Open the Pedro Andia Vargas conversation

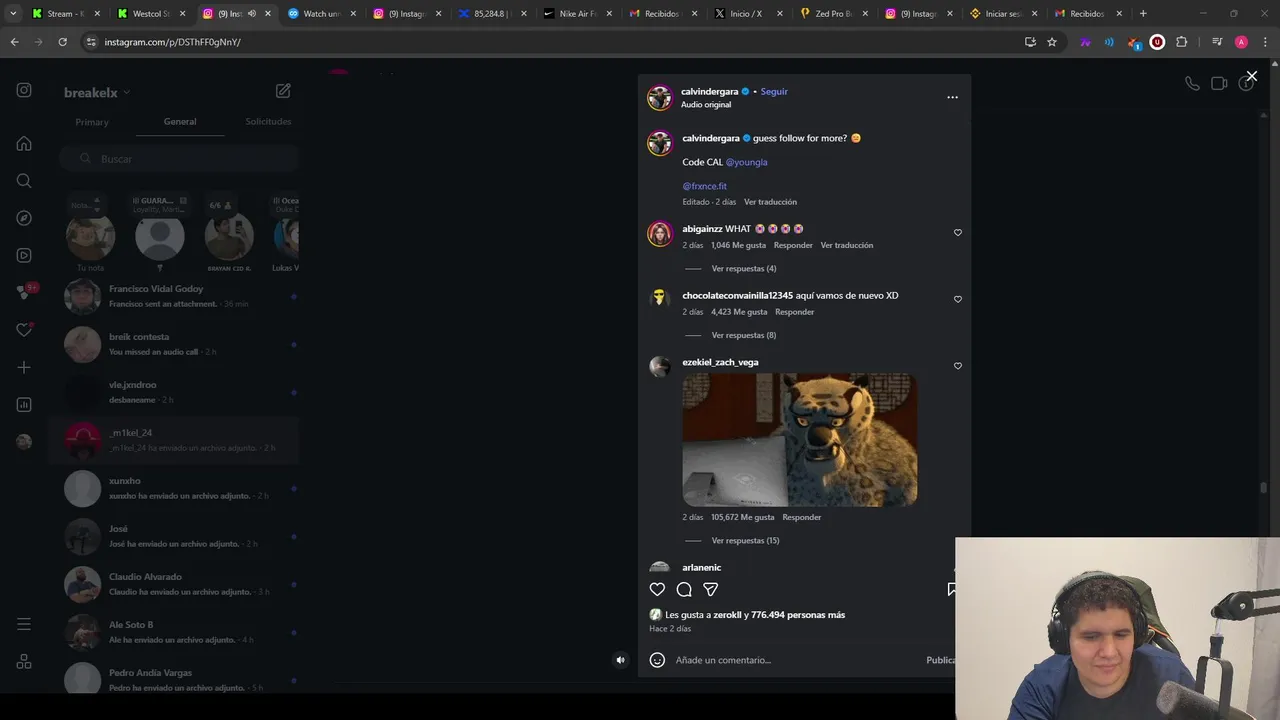tap(175, 680)
